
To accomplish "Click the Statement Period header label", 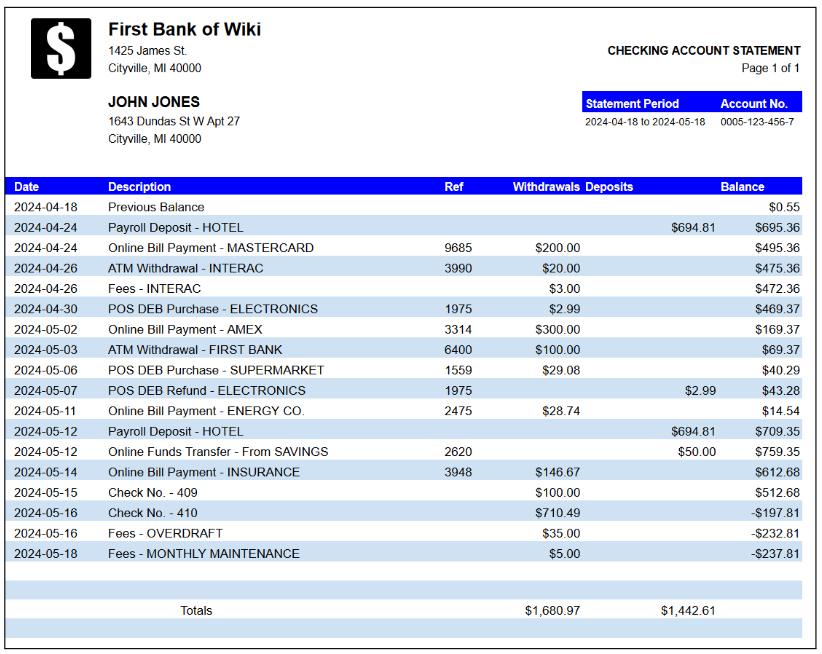I will click(x=632, y=104).
